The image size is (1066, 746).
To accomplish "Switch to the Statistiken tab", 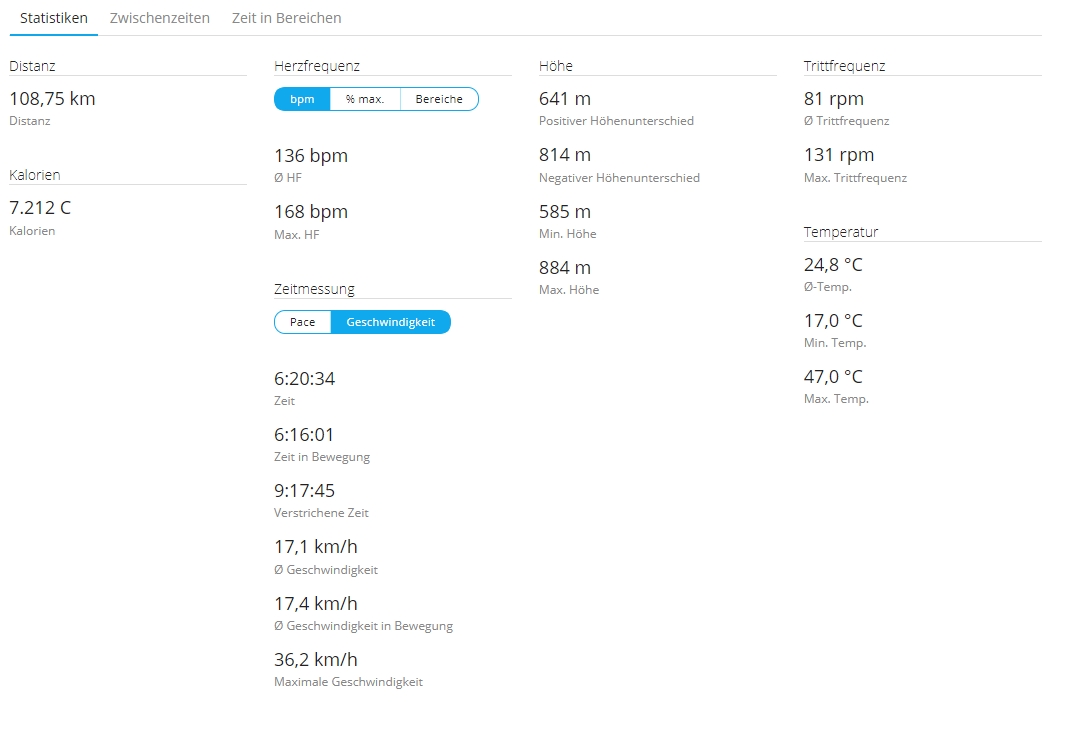I will point(54,18).
